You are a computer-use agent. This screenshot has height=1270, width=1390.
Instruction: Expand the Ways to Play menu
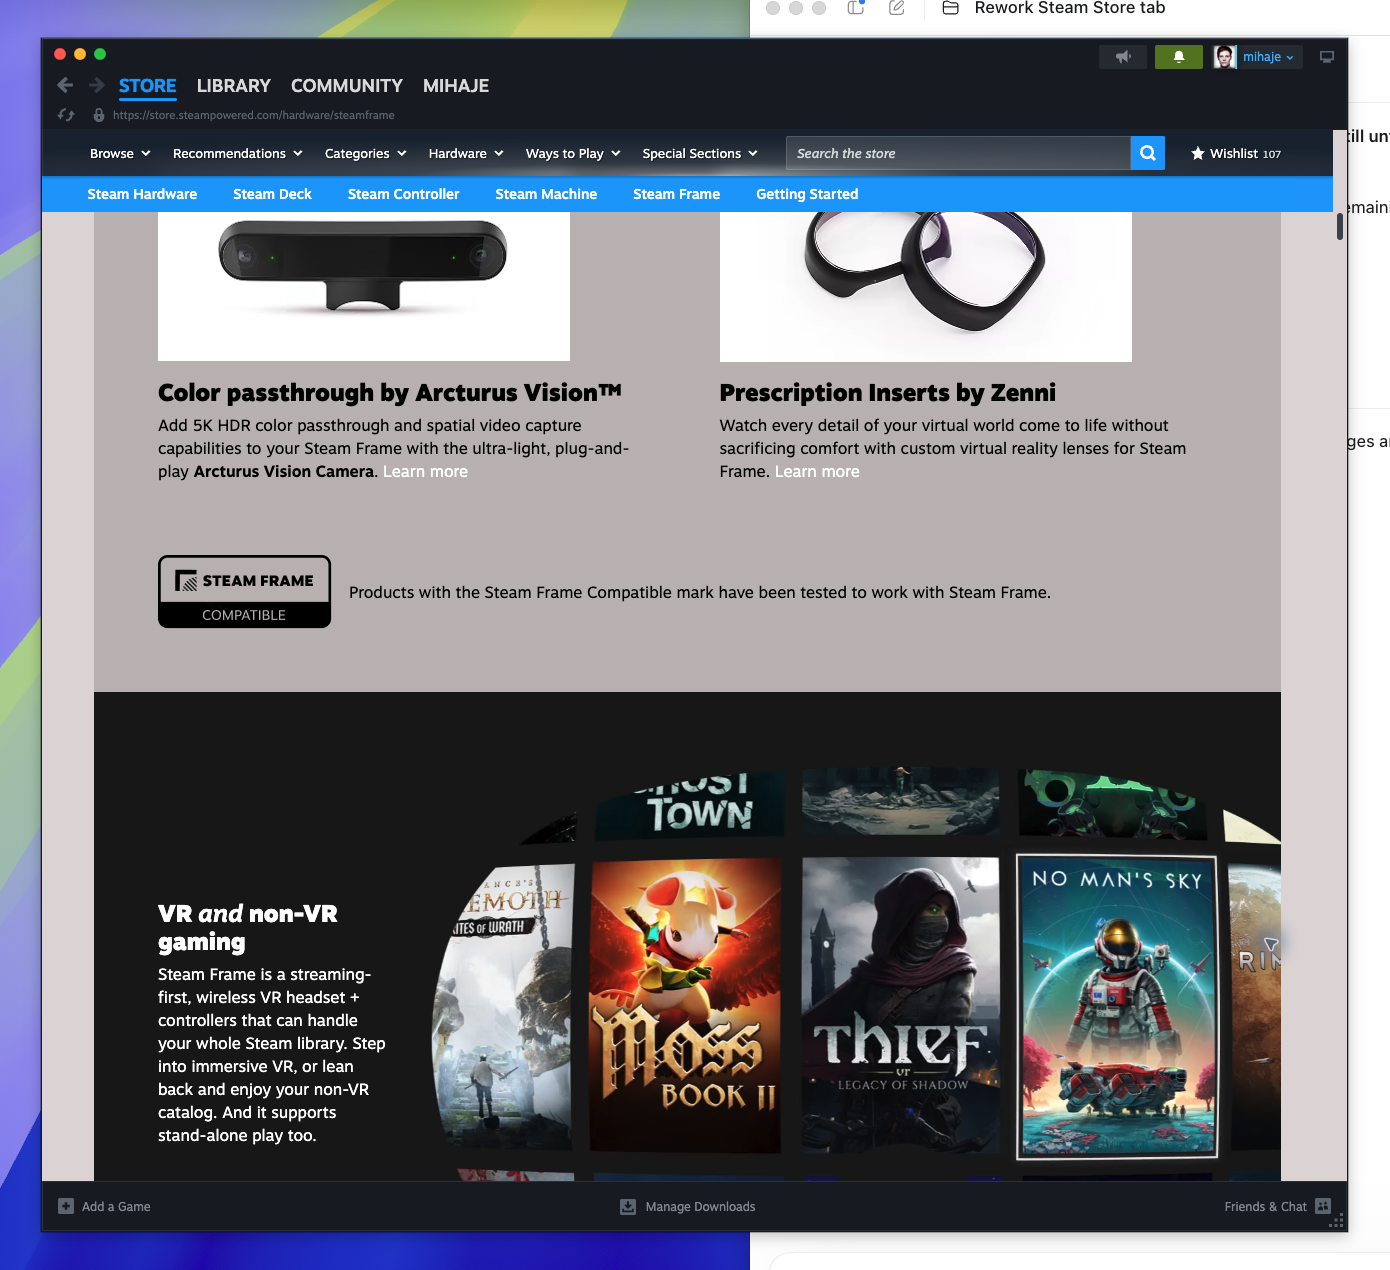click(x=573, y=153)
